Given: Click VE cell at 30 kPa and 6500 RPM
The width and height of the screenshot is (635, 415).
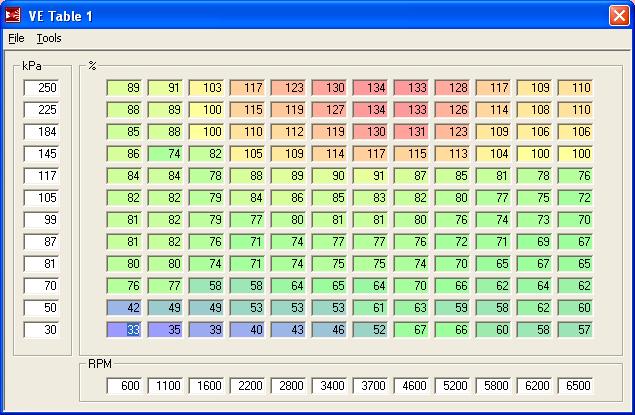Looking at the screenshot, I should pyautogui.click(x=575, y=328).
